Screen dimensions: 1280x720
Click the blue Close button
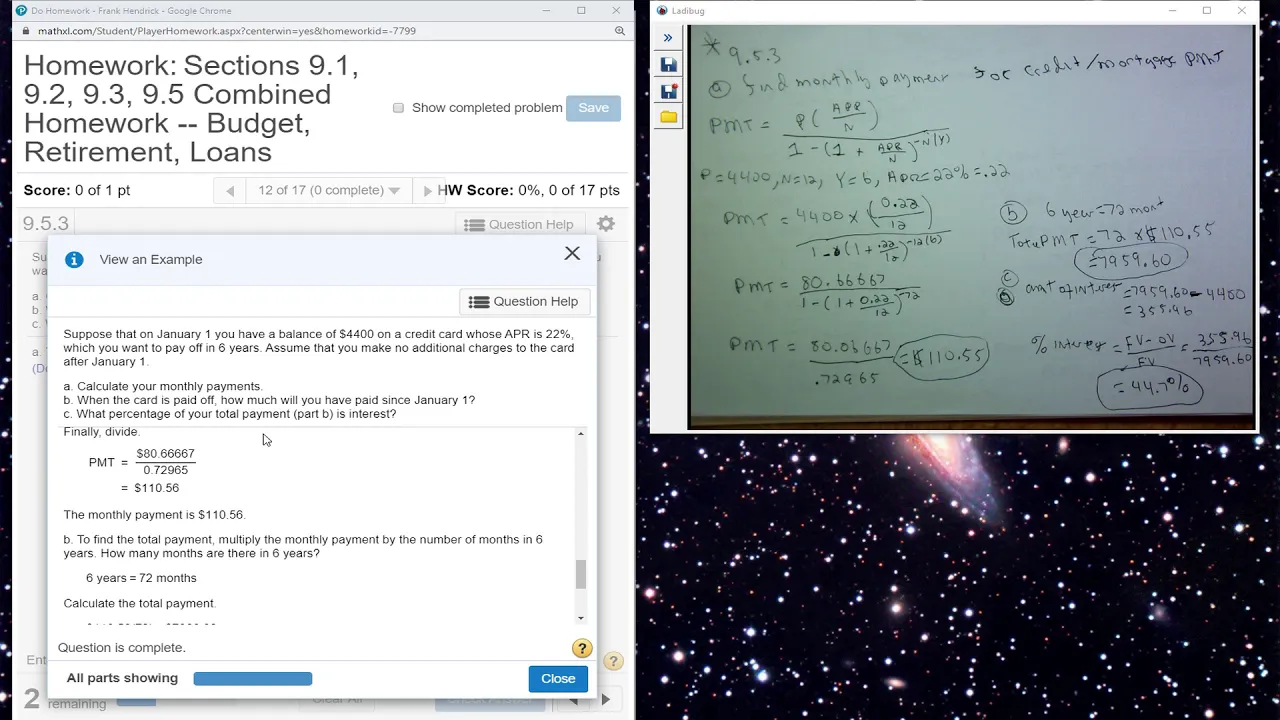pyautogui.click(x=558, y=678)
